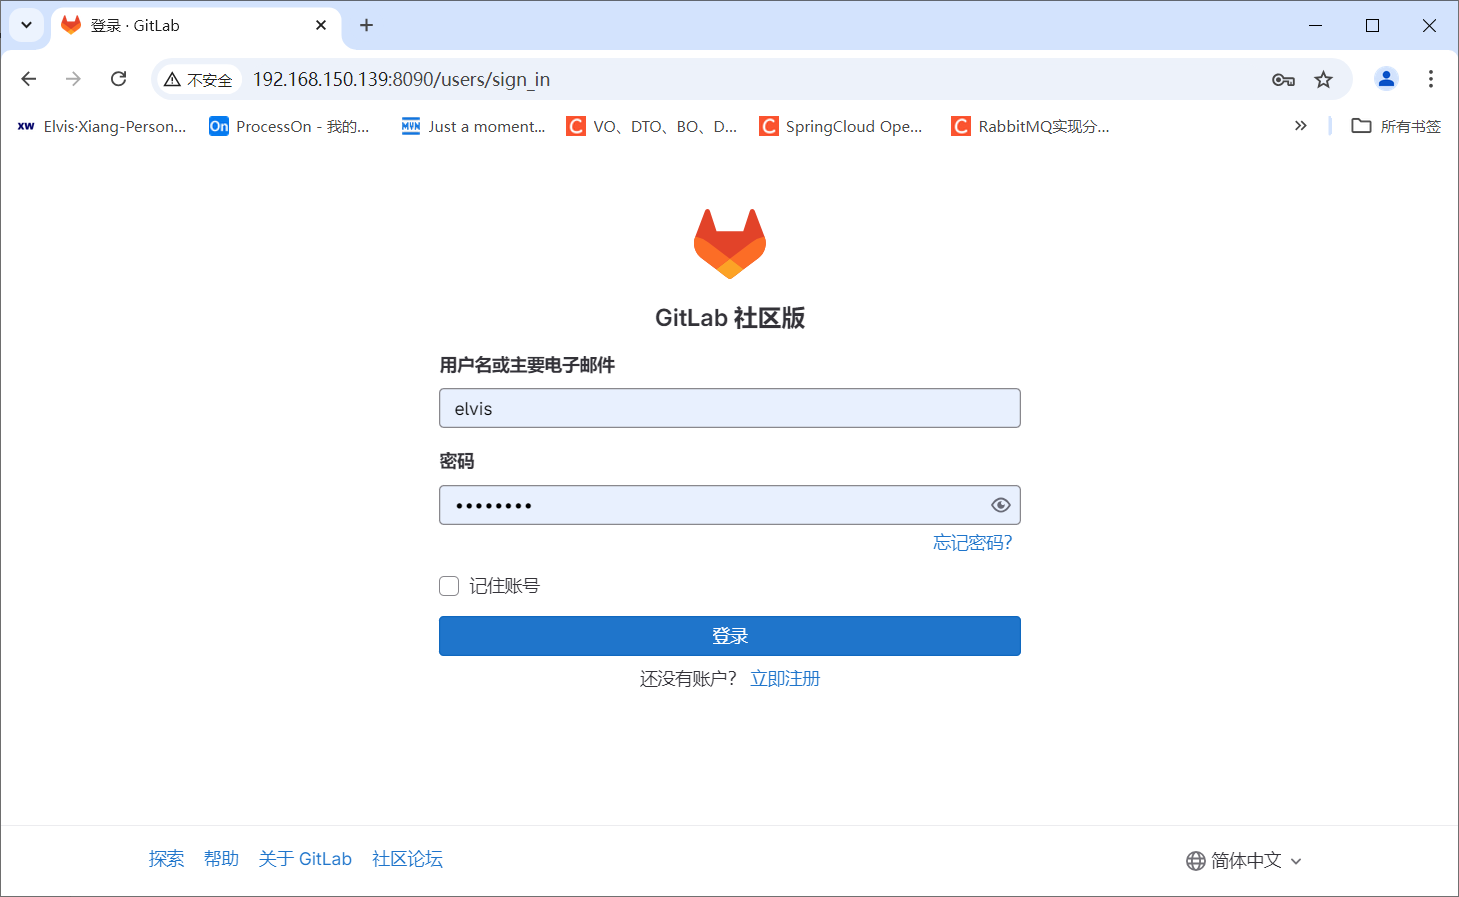This screenshot has width=1459, height=897.
Task: Bookmark this page with star icon
Action: (x=1323, y=80)
